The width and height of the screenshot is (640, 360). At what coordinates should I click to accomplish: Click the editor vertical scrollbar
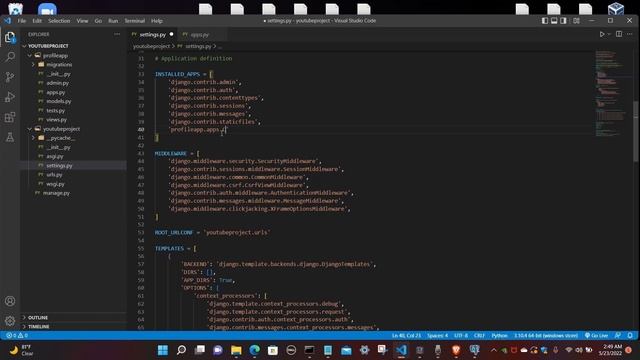[636, 131]
